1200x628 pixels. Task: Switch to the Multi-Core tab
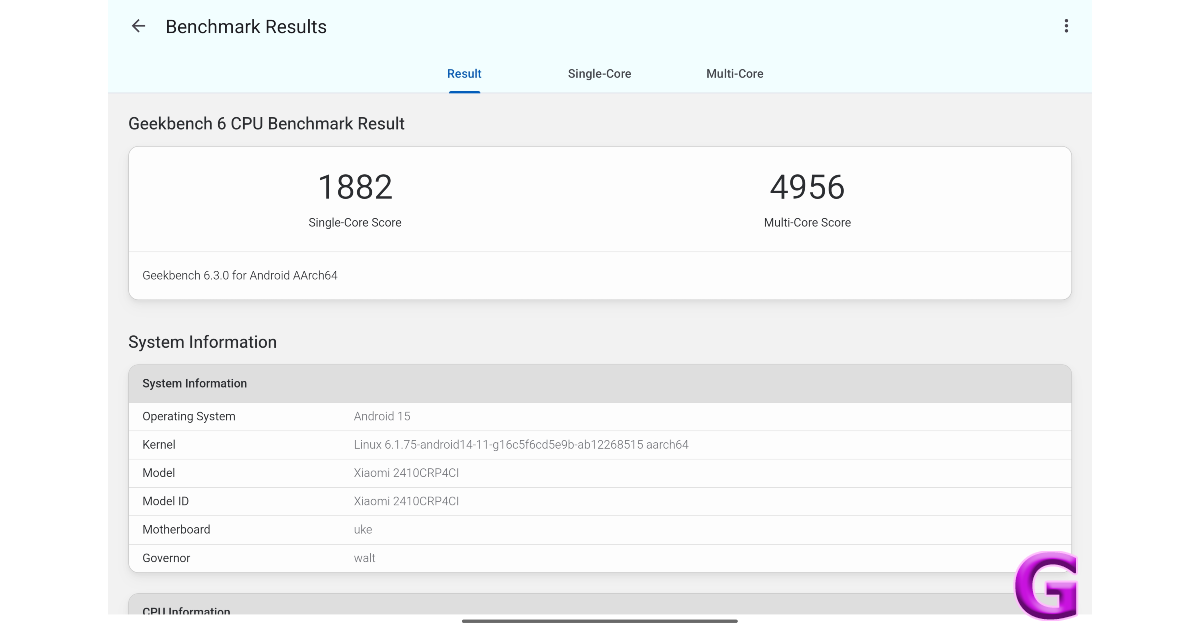[735, 73]
